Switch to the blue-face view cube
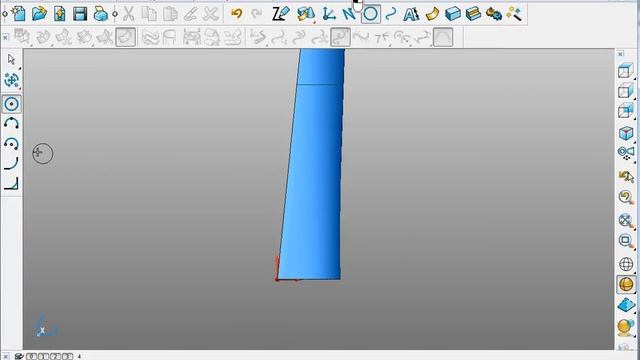 (626, 111)
